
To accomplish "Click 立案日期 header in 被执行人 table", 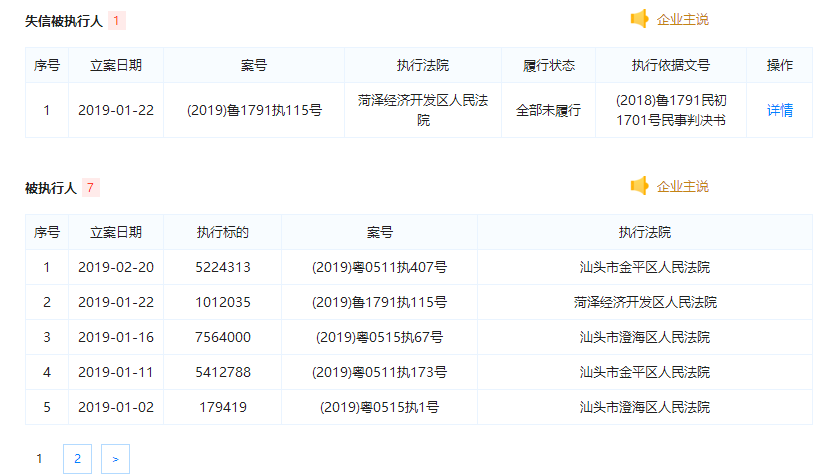I will (x=116, y=232).
